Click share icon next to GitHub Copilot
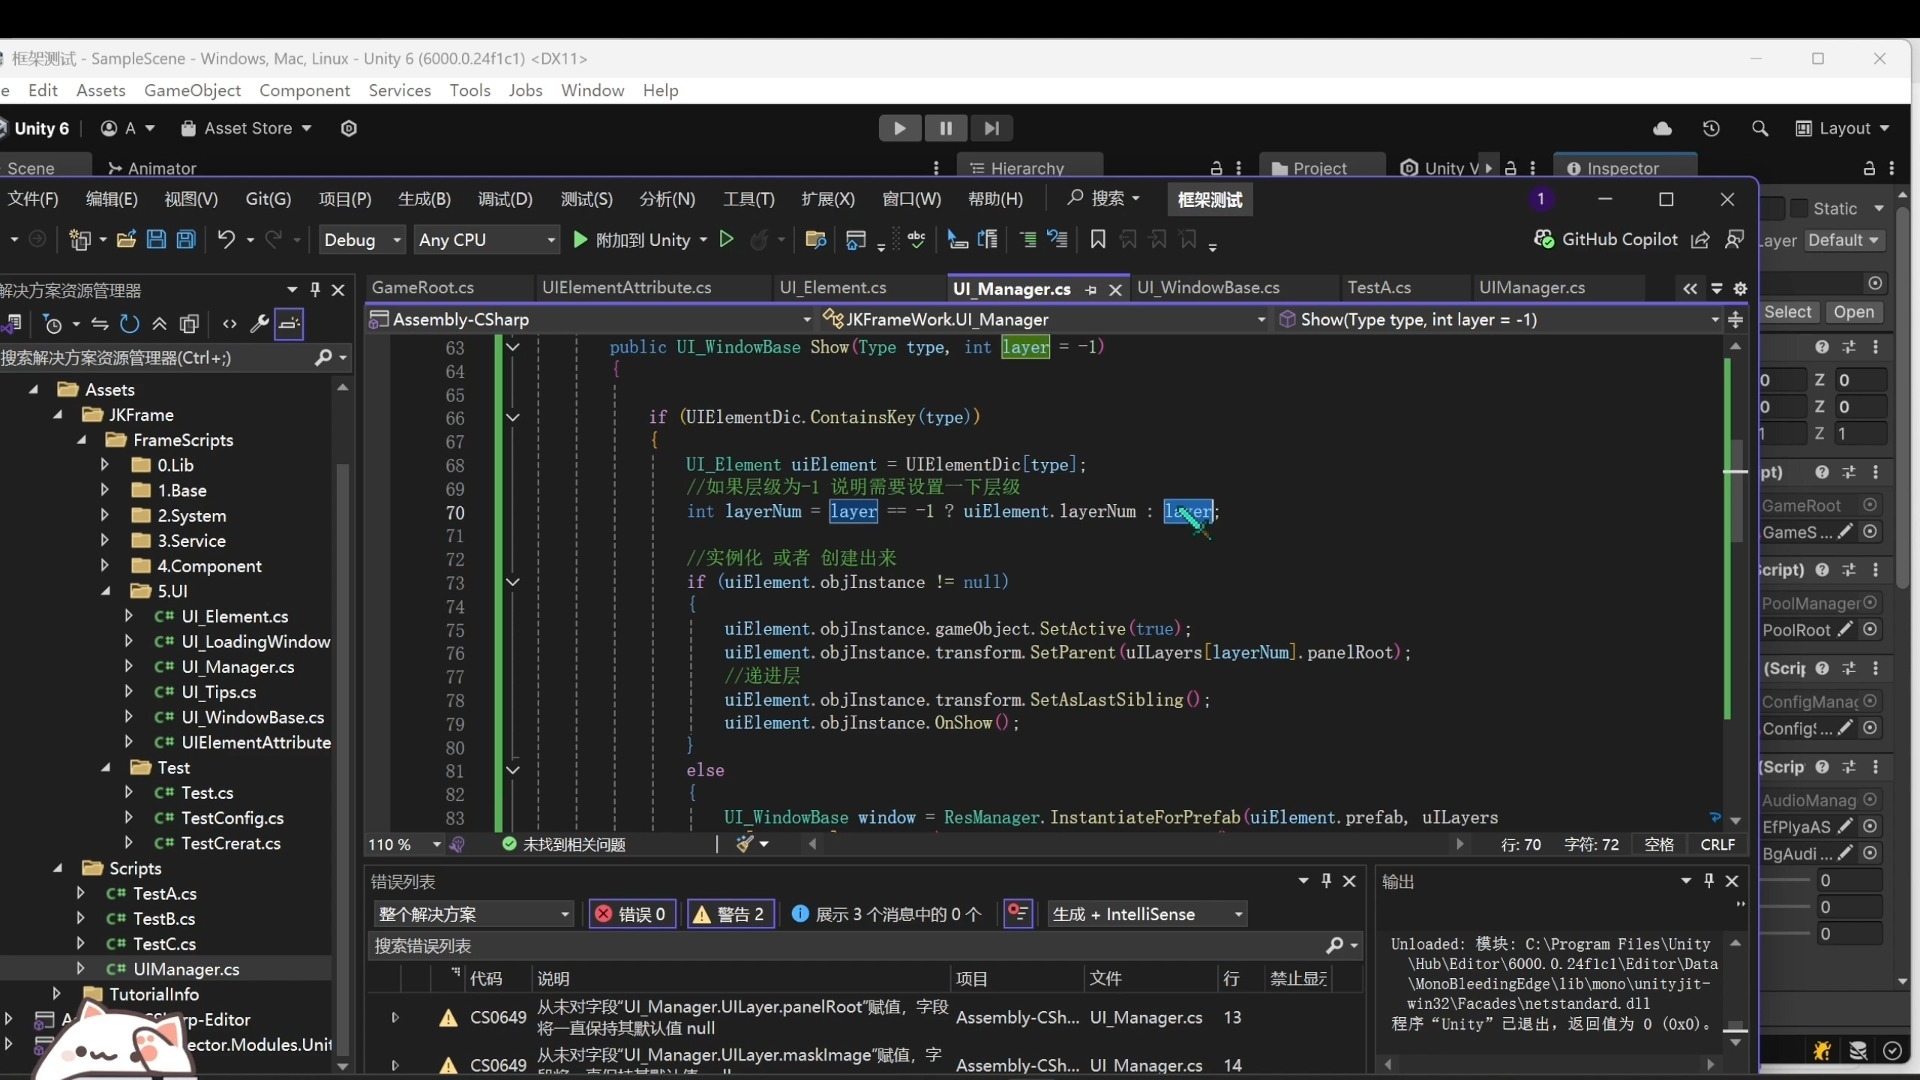This screenshot has width=1920, height=1080. pyautogui.click(x=1700, y=239)
